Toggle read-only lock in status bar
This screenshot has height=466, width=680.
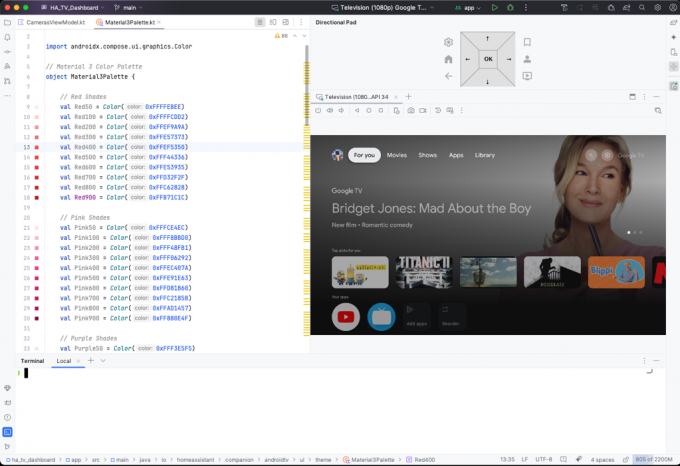point(625,459)
